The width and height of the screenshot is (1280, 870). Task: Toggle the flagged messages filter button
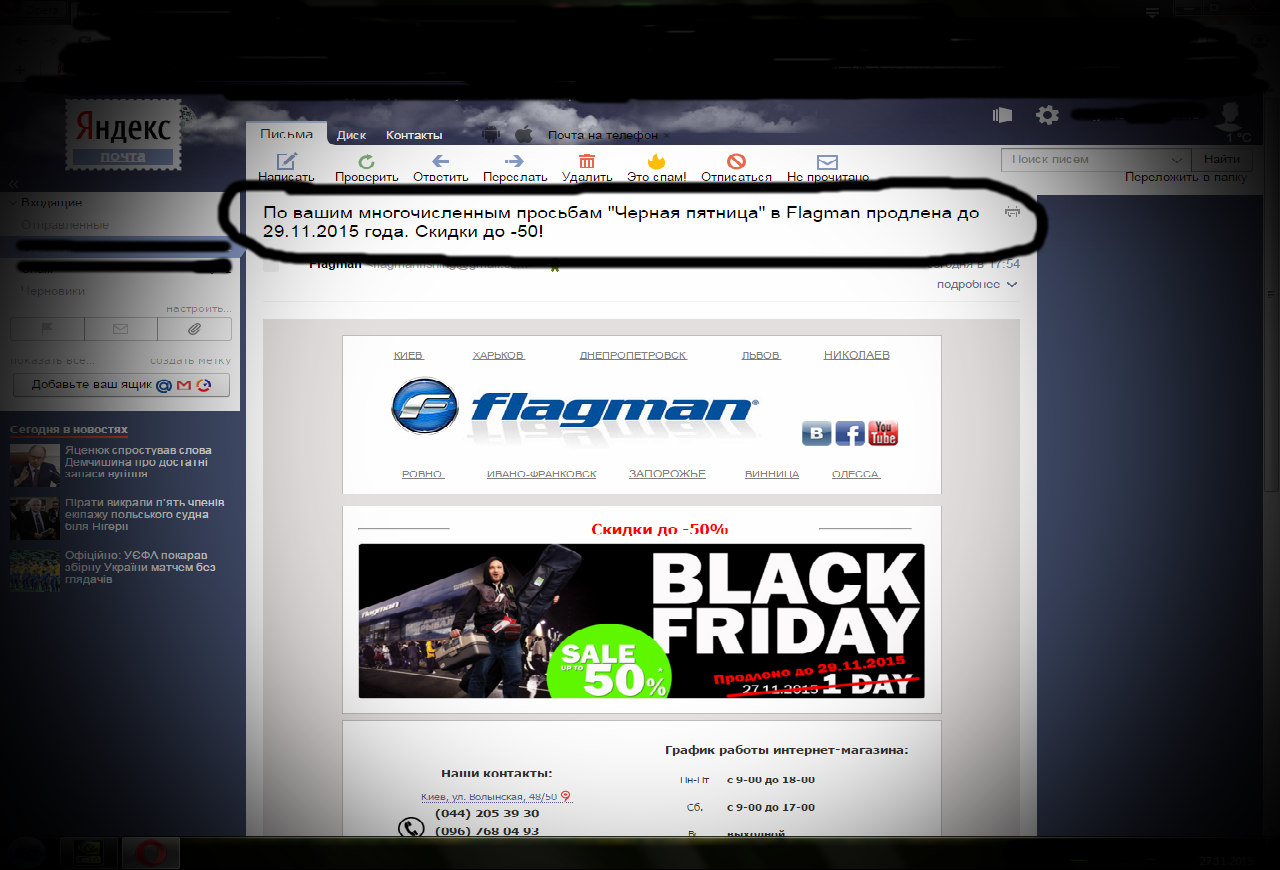tap(47, 329)
